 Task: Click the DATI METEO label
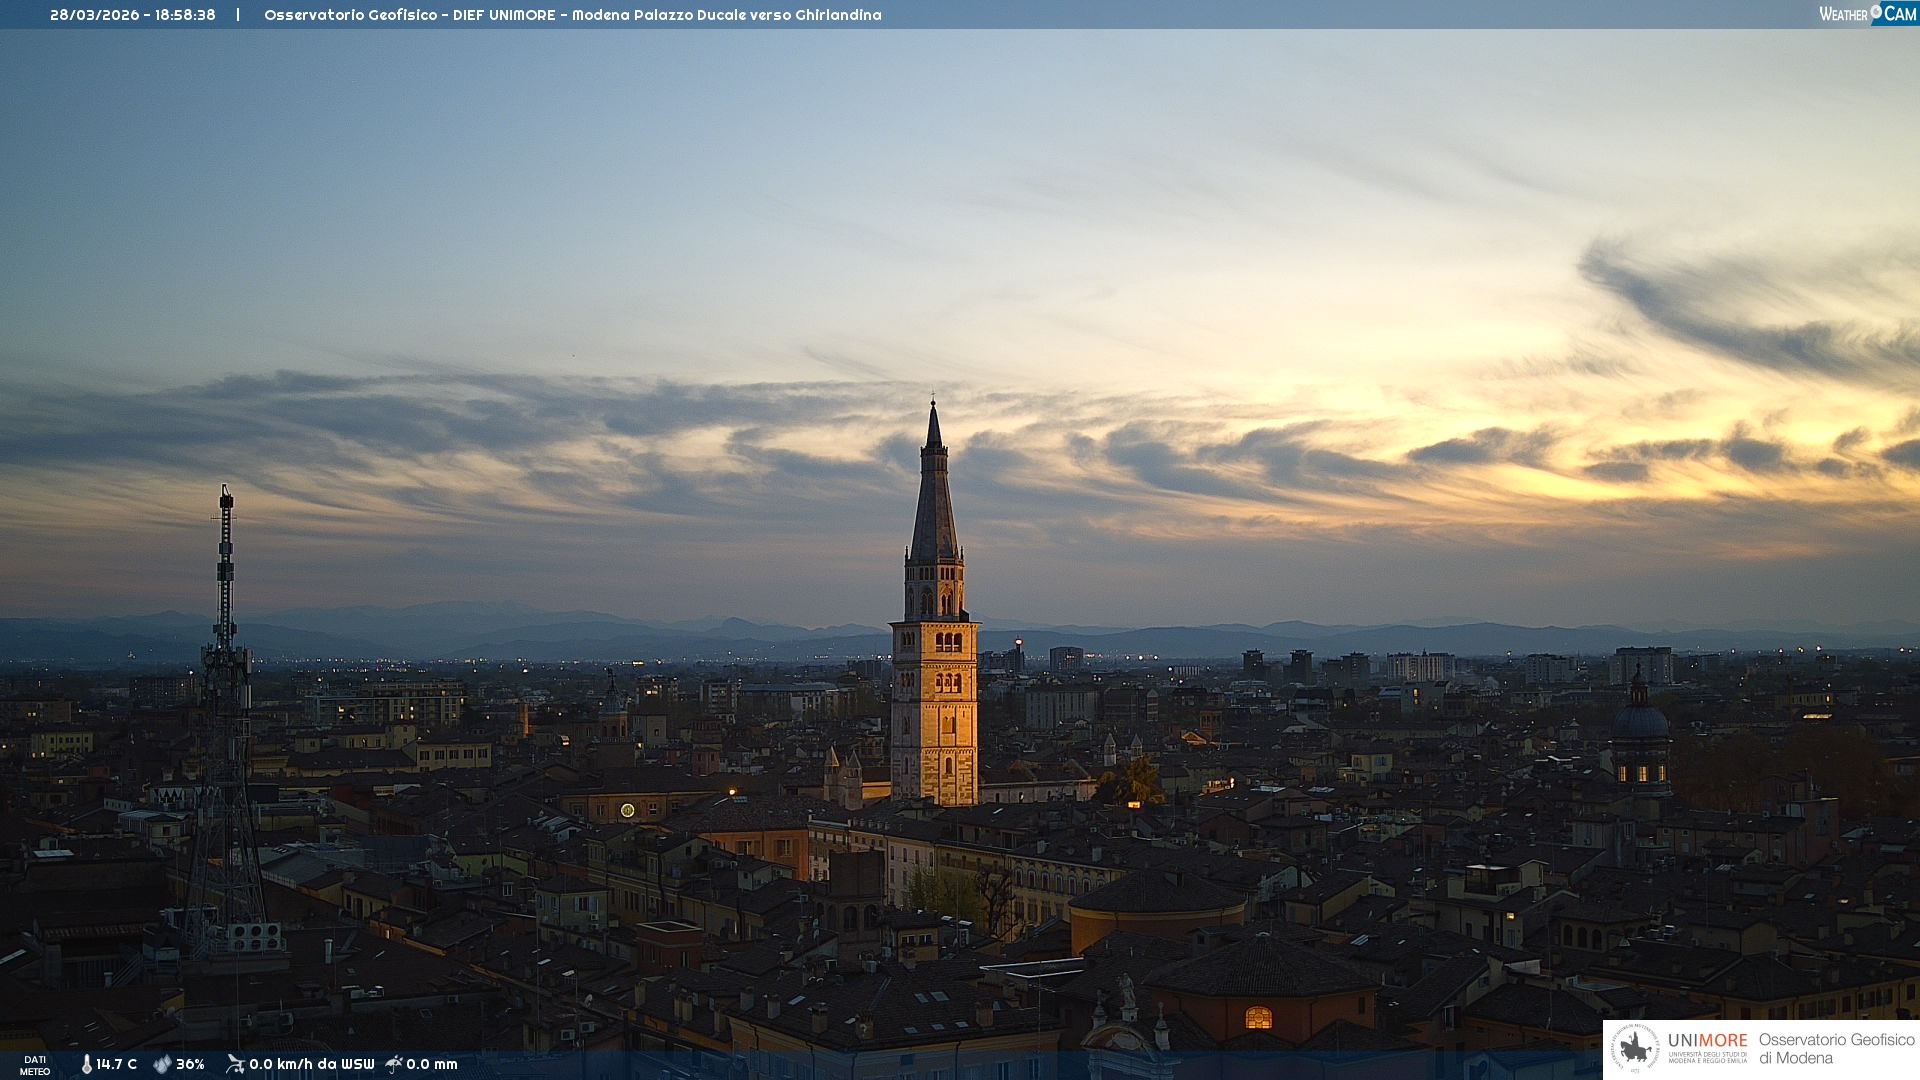(x=35, y=1065)
